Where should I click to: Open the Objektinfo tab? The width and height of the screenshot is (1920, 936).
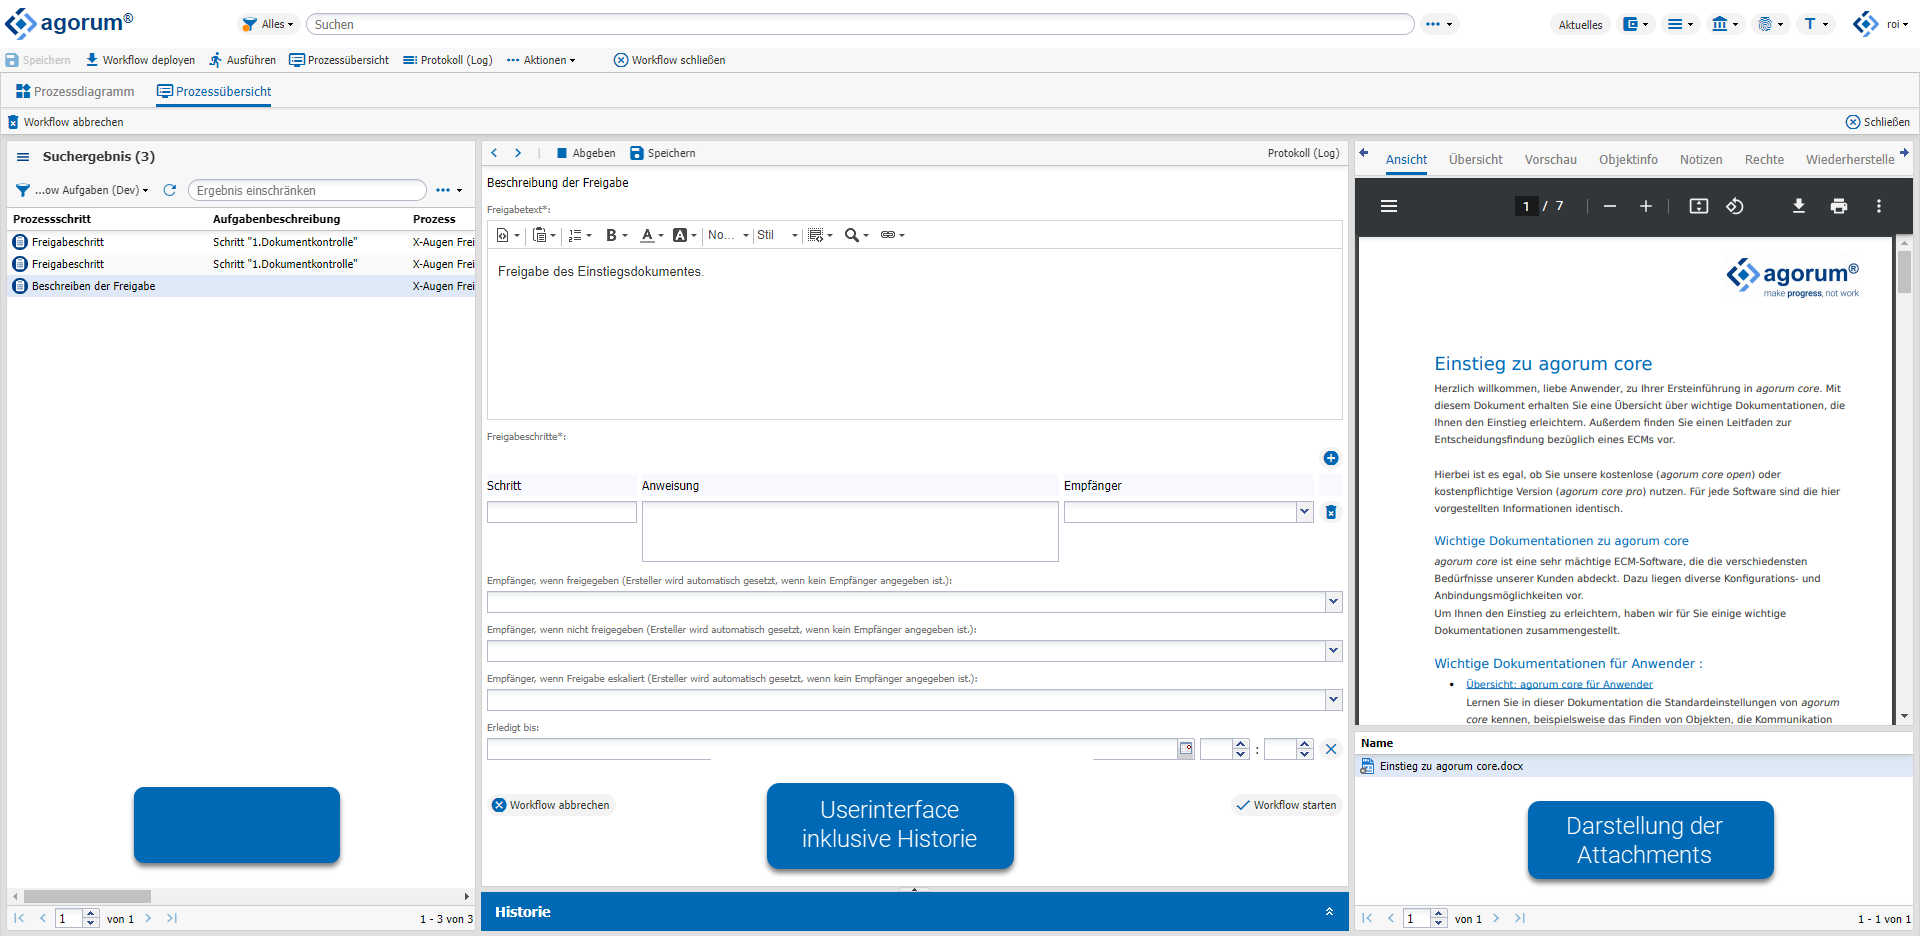click(x=1628, y=159)
